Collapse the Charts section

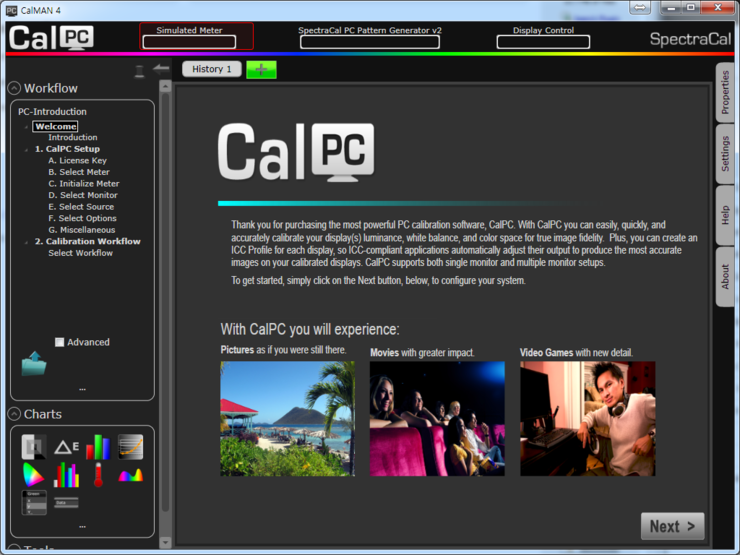[14, 414]
